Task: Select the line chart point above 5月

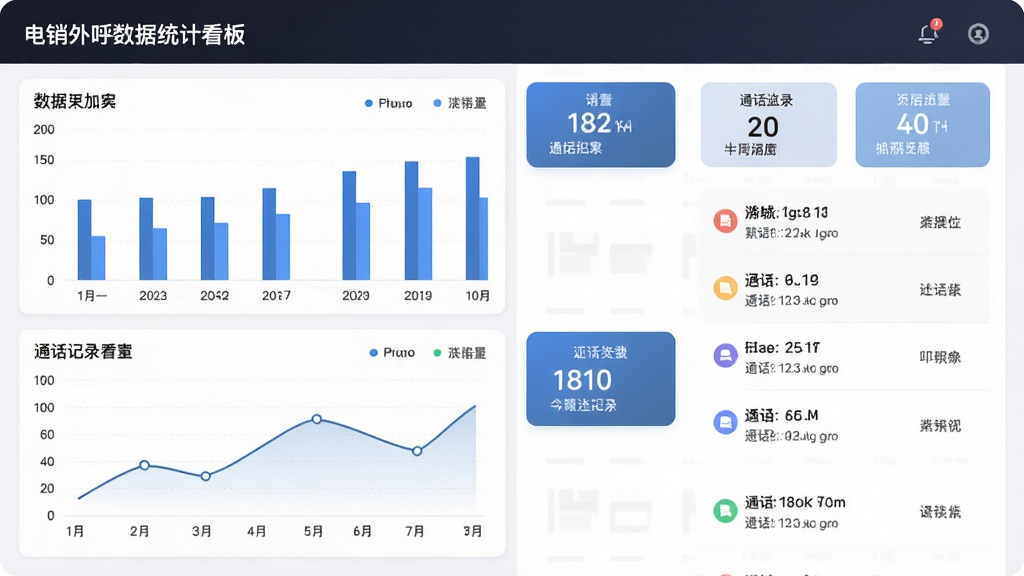Action: (x=317, y=419)
